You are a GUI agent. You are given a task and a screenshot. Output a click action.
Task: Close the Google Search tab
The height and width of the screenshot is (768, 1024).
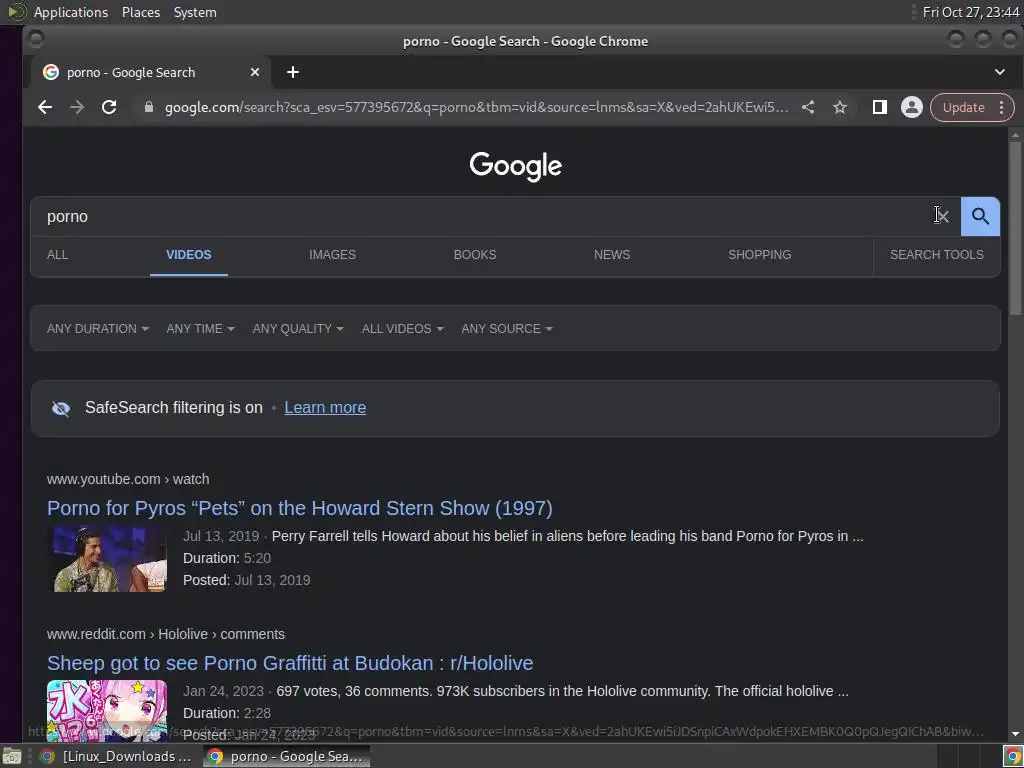tap(255, 72)
